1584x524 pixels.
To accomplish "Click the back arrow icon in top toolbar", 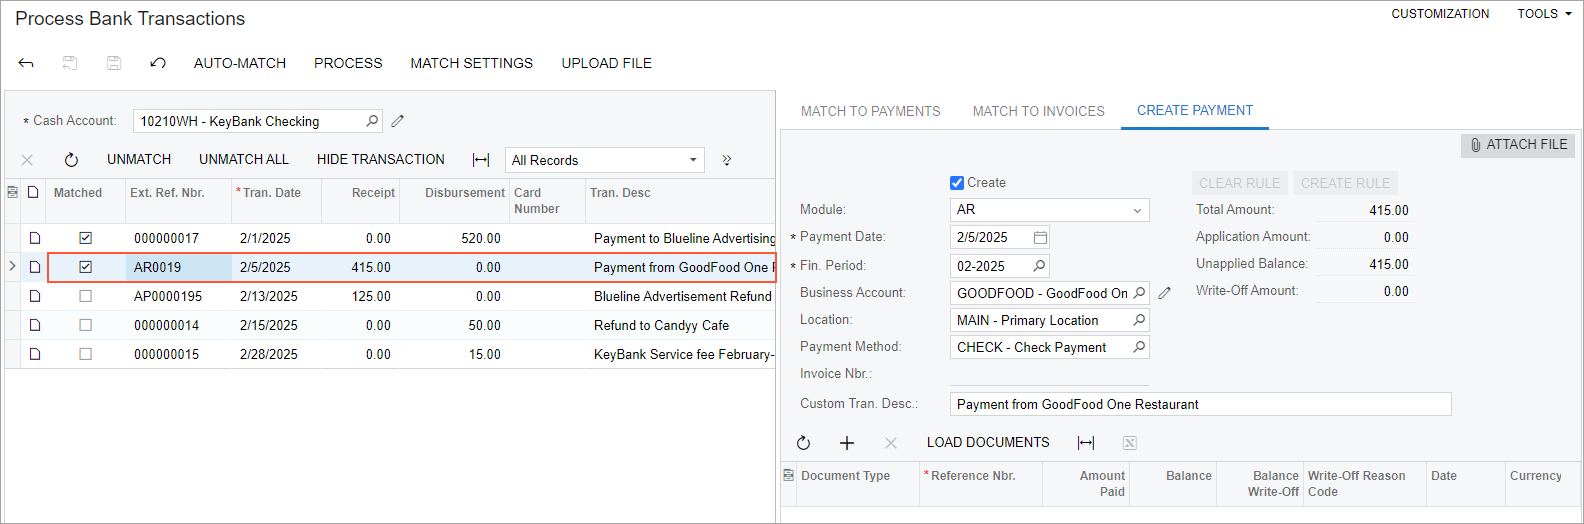I will (x=26, y=63).
